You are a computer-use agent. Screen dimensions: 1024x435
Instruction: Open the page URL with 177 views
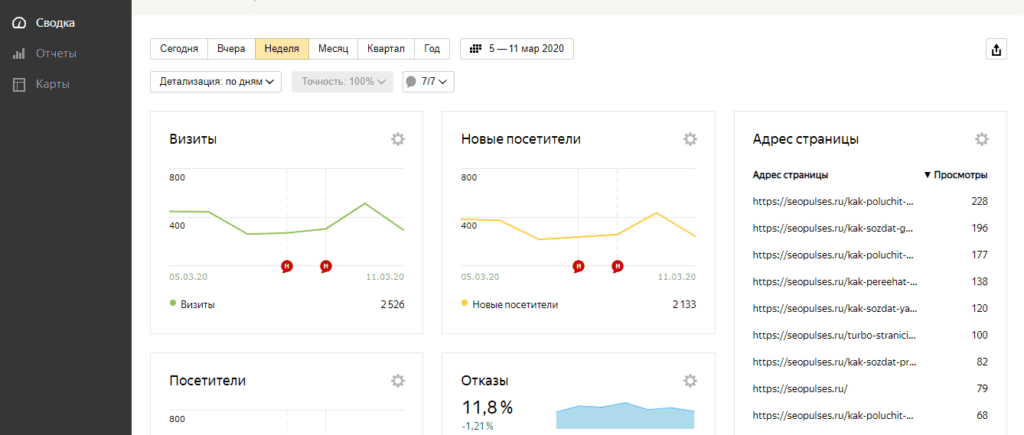pos(833,255)
